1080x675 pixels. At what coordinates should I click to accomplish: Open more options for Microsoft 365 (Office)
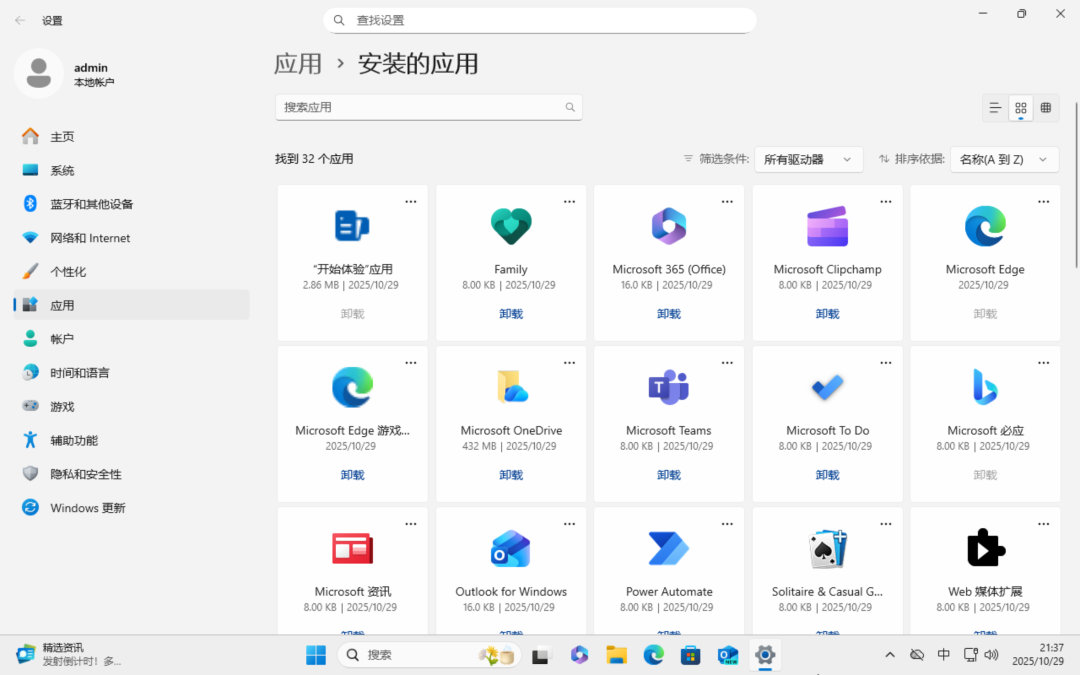[727, 202]
